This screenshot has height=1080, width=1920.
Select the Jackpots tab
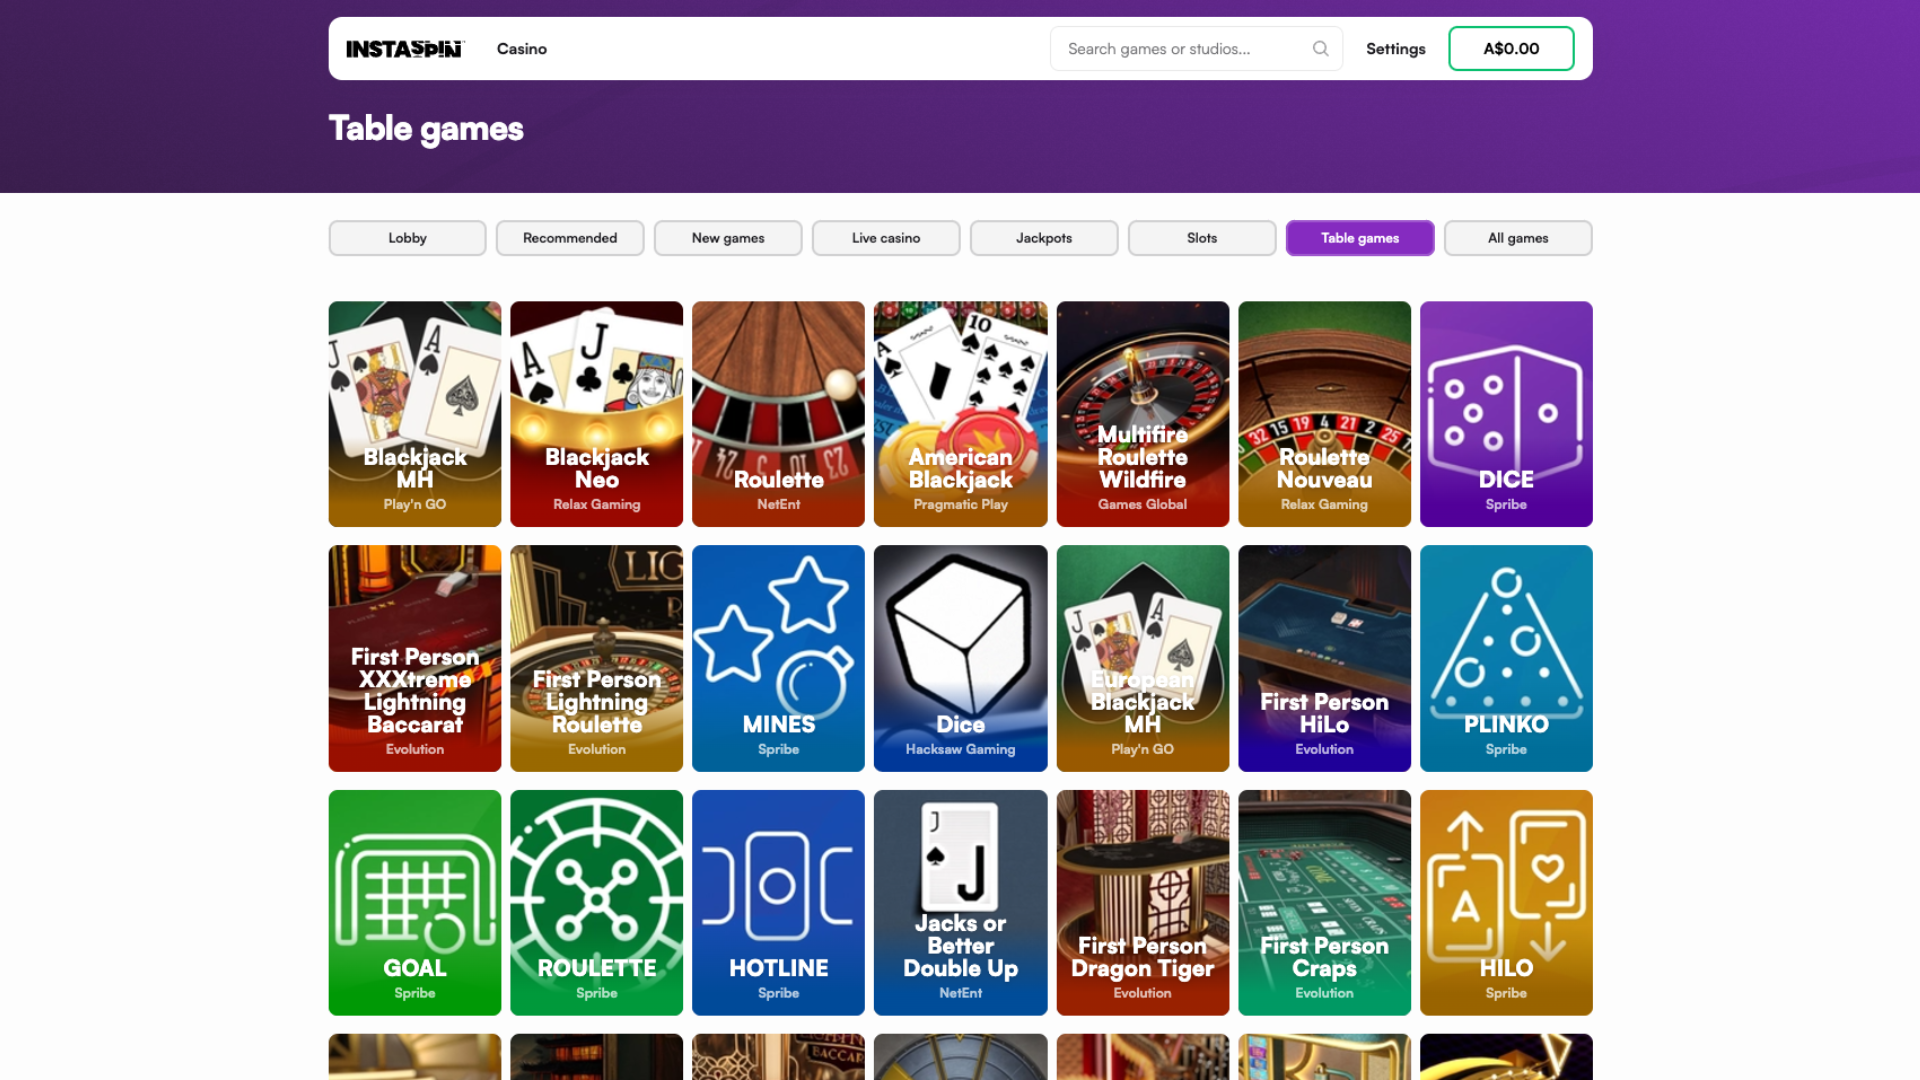tap(1044, 238)
